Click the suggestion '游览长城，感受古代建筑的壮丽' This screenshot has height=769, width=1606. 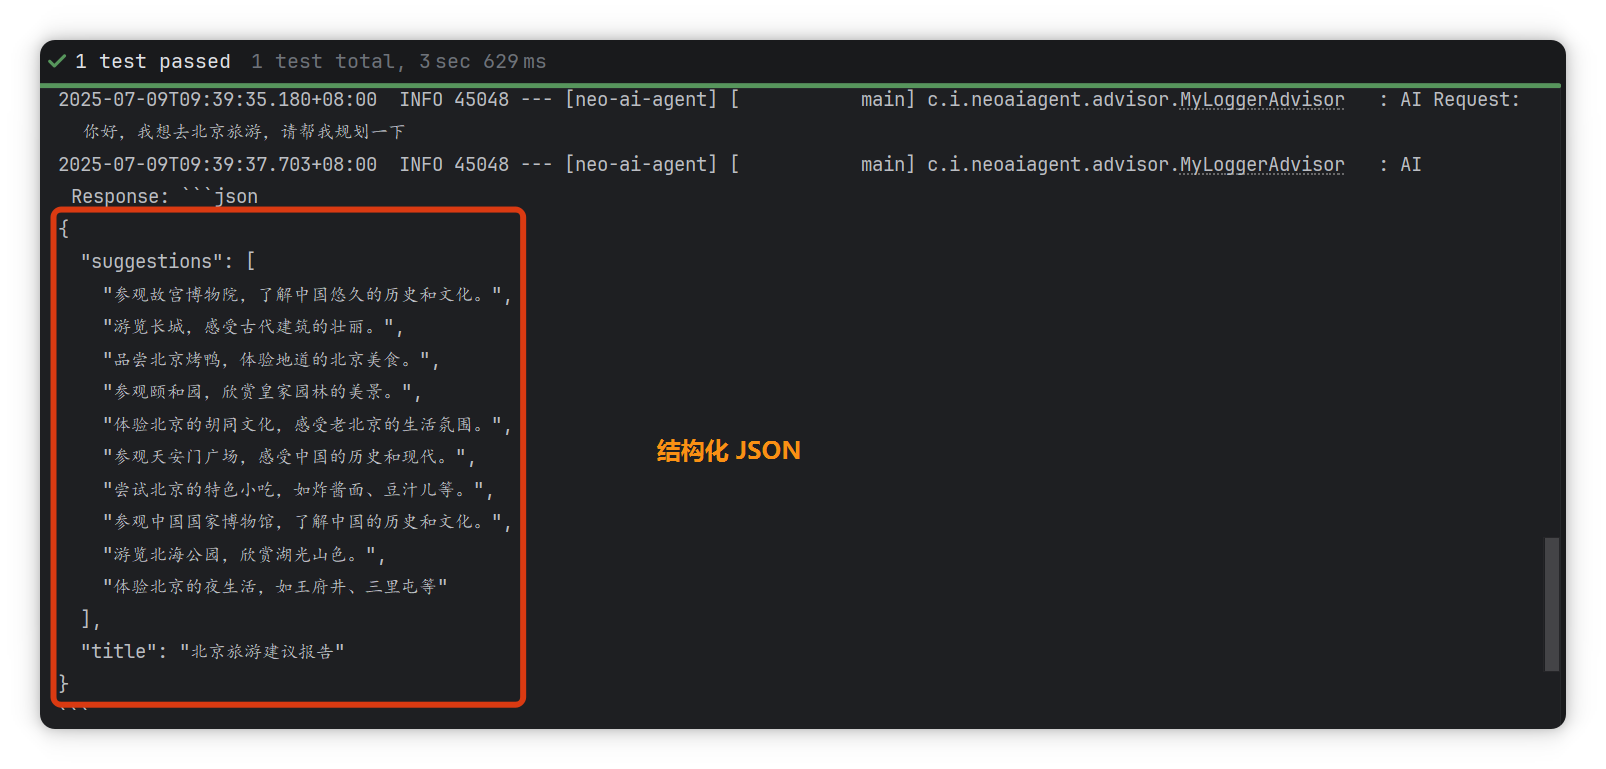click(x=253, y=327)
